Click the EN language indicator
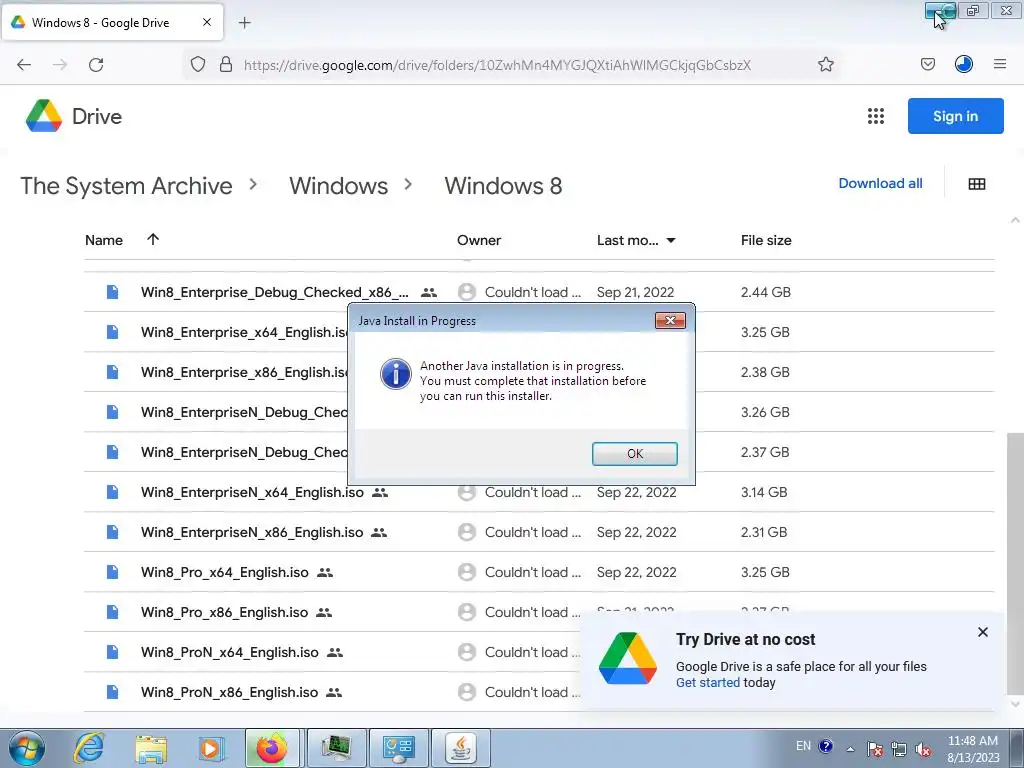 coord(803,746)
